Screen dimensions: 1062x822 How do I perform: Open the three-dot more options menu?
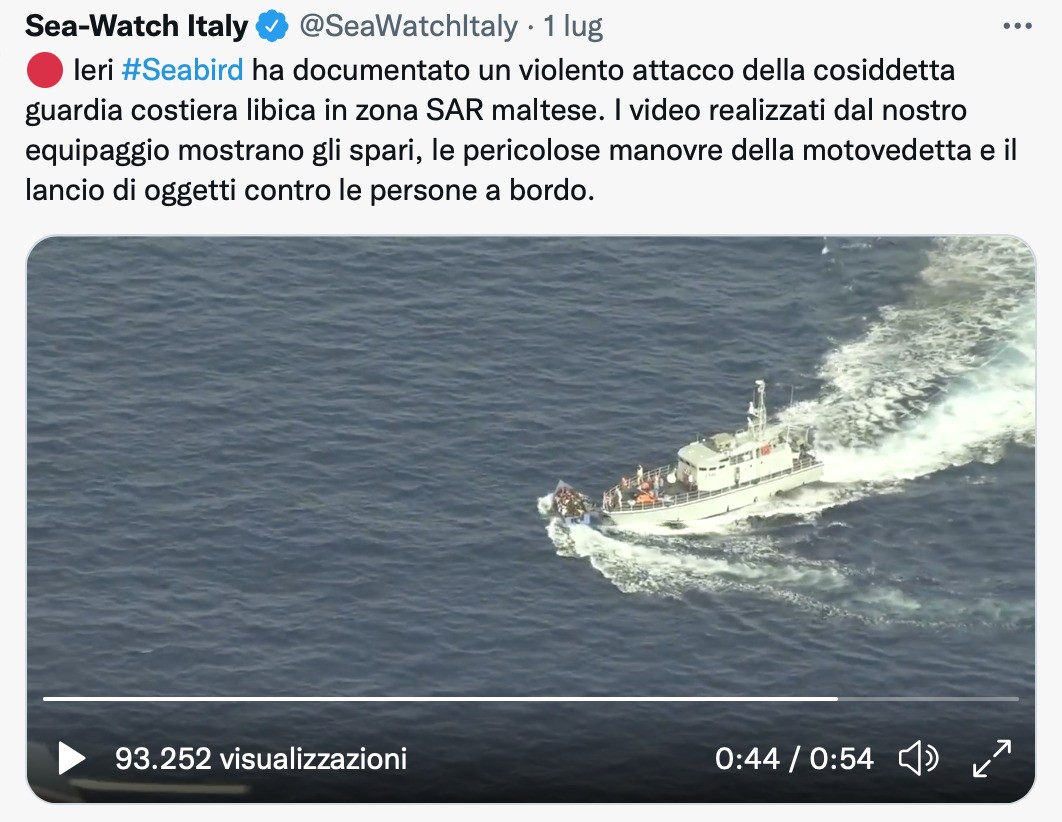tap(1017, 26)
